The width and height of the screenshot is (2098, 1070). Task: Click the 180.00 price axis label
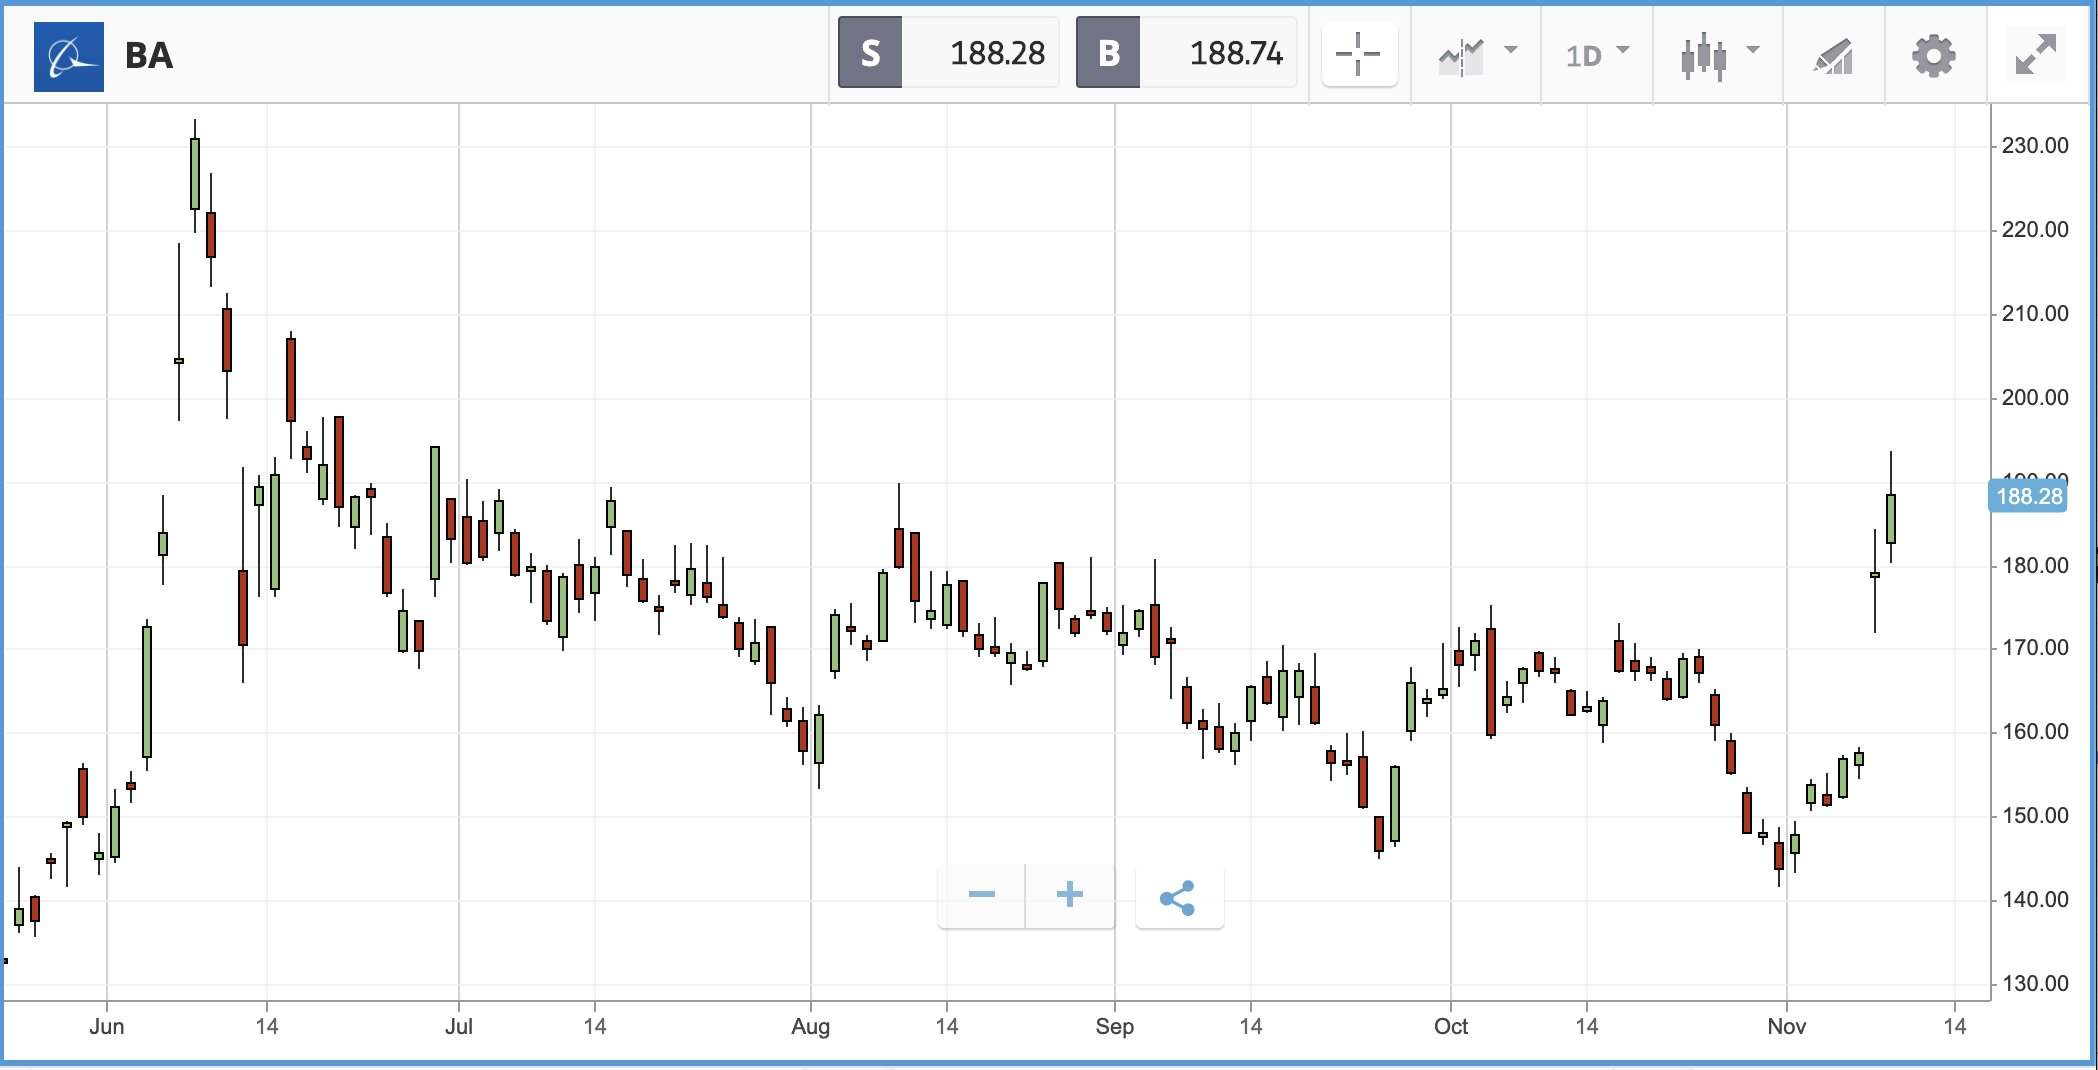[2035, 566]
